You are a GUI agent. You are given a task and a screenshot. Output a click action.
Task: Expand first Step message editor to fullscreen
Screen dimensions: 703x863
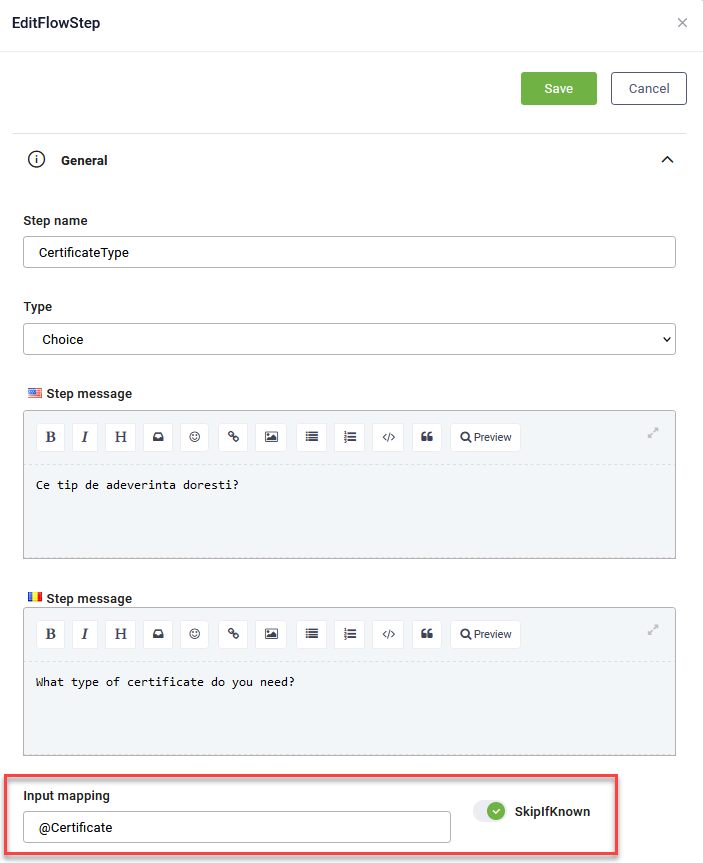[653, 434]
